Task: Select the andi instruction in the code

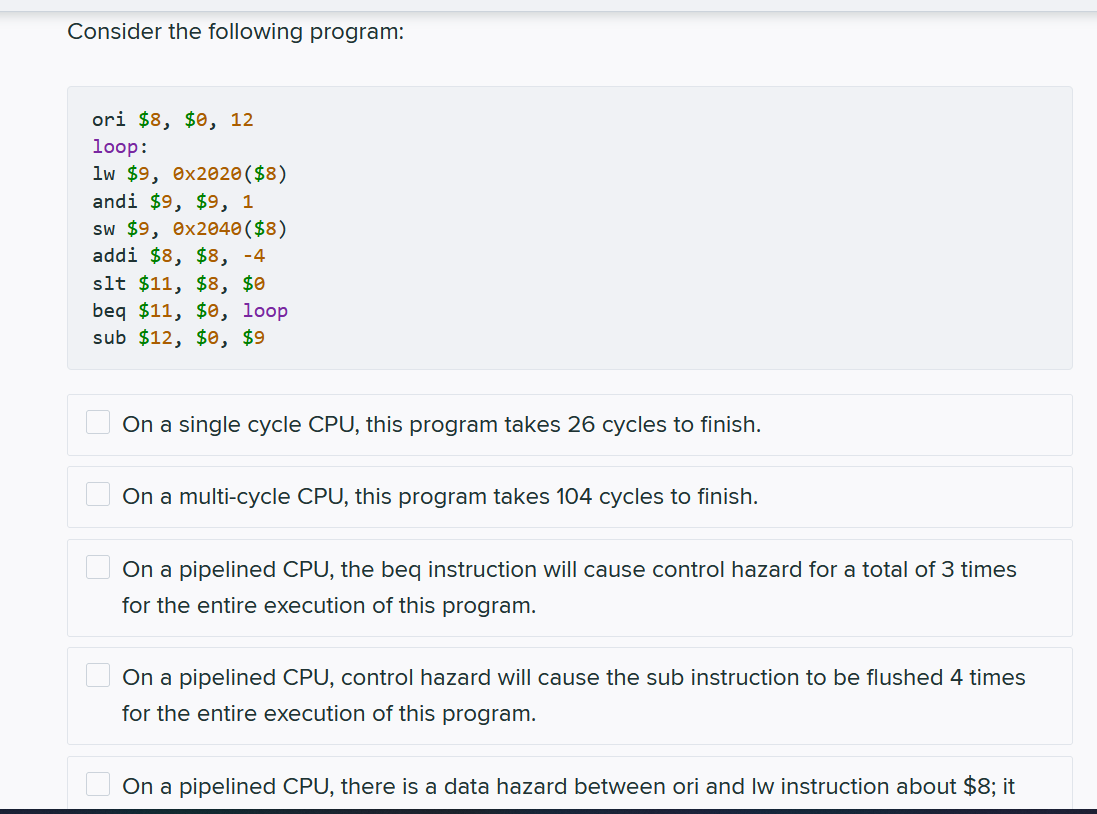Action: (172, 201)
